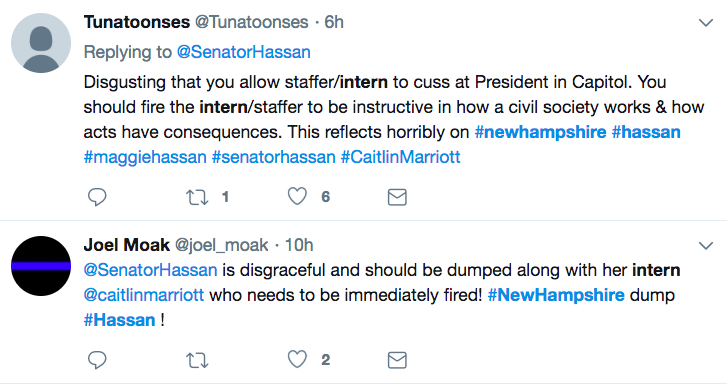The image size is (727, 386).
Task: Retweet the Tunatoonses tweet
Action: [x=197, y=197]
